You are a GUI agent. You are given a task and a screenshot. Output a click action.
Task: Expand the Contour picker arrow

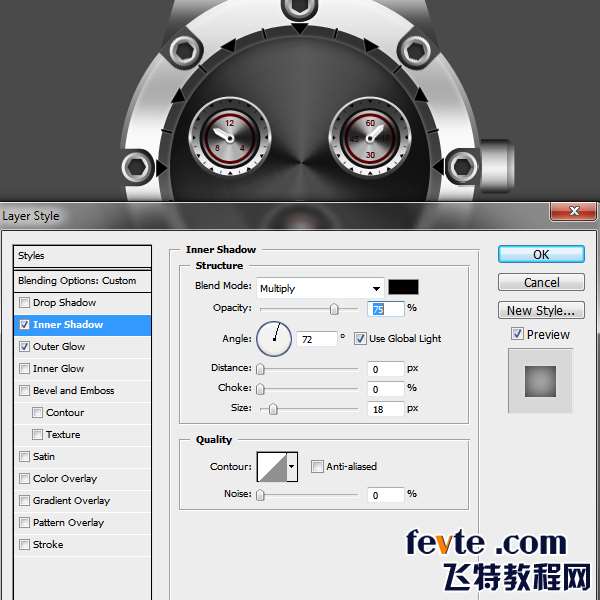pyautogui.click(x=292, y=466)
